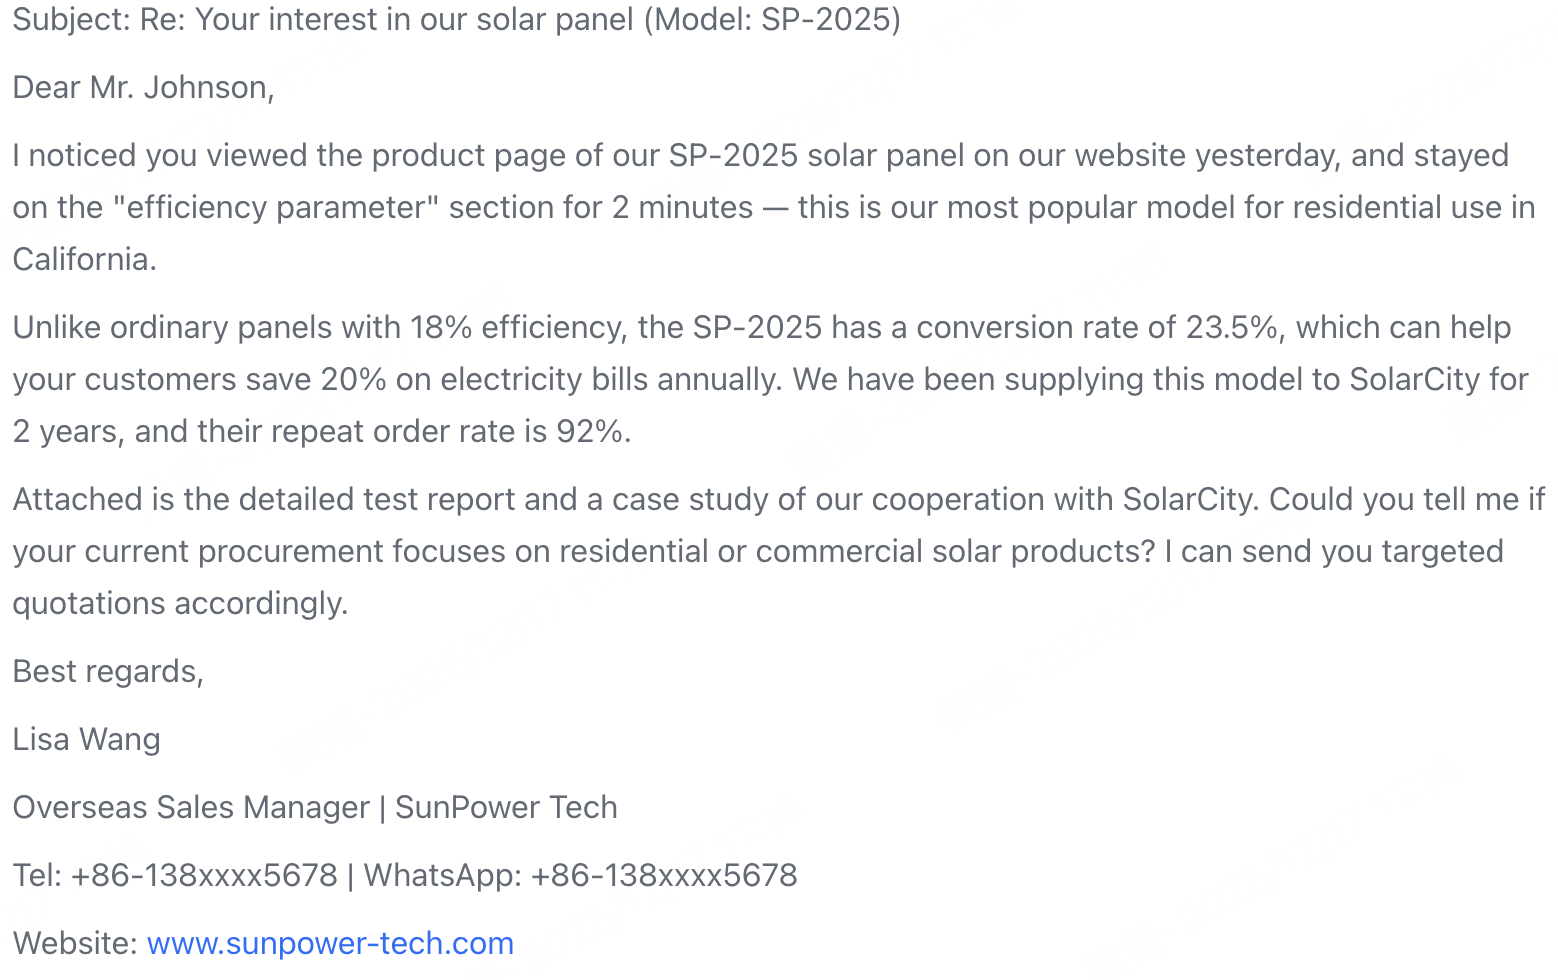This screenshot has height=980, width=1558.
Task: Click the email subject line text
Action: coord(456,19)
